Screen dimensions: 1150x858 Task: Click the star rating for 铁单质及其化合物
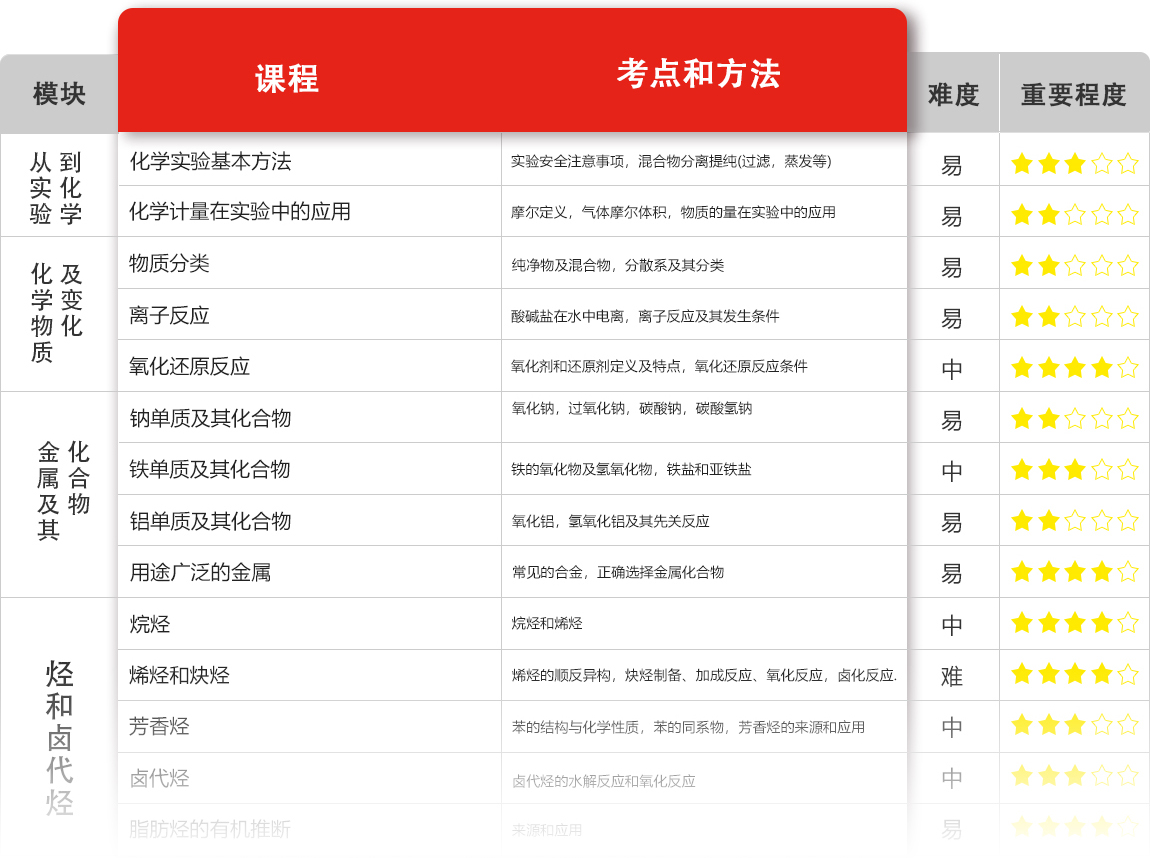tap(1074, 469)
